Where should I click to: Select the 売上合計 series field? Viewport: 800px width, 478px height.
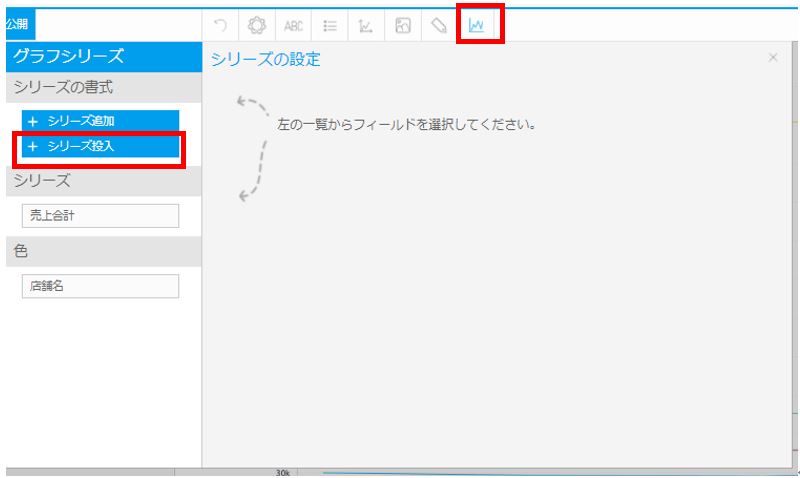(101, 216)
